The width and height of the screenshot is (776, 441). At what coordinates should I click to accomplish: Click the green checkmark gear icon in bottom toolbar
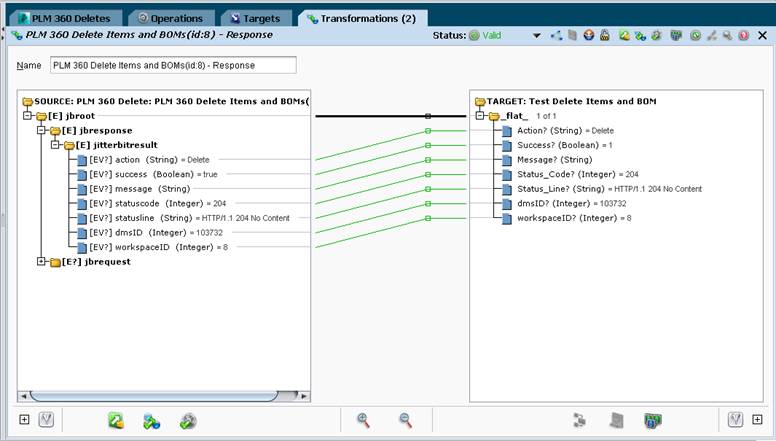(x=188, y=421)
